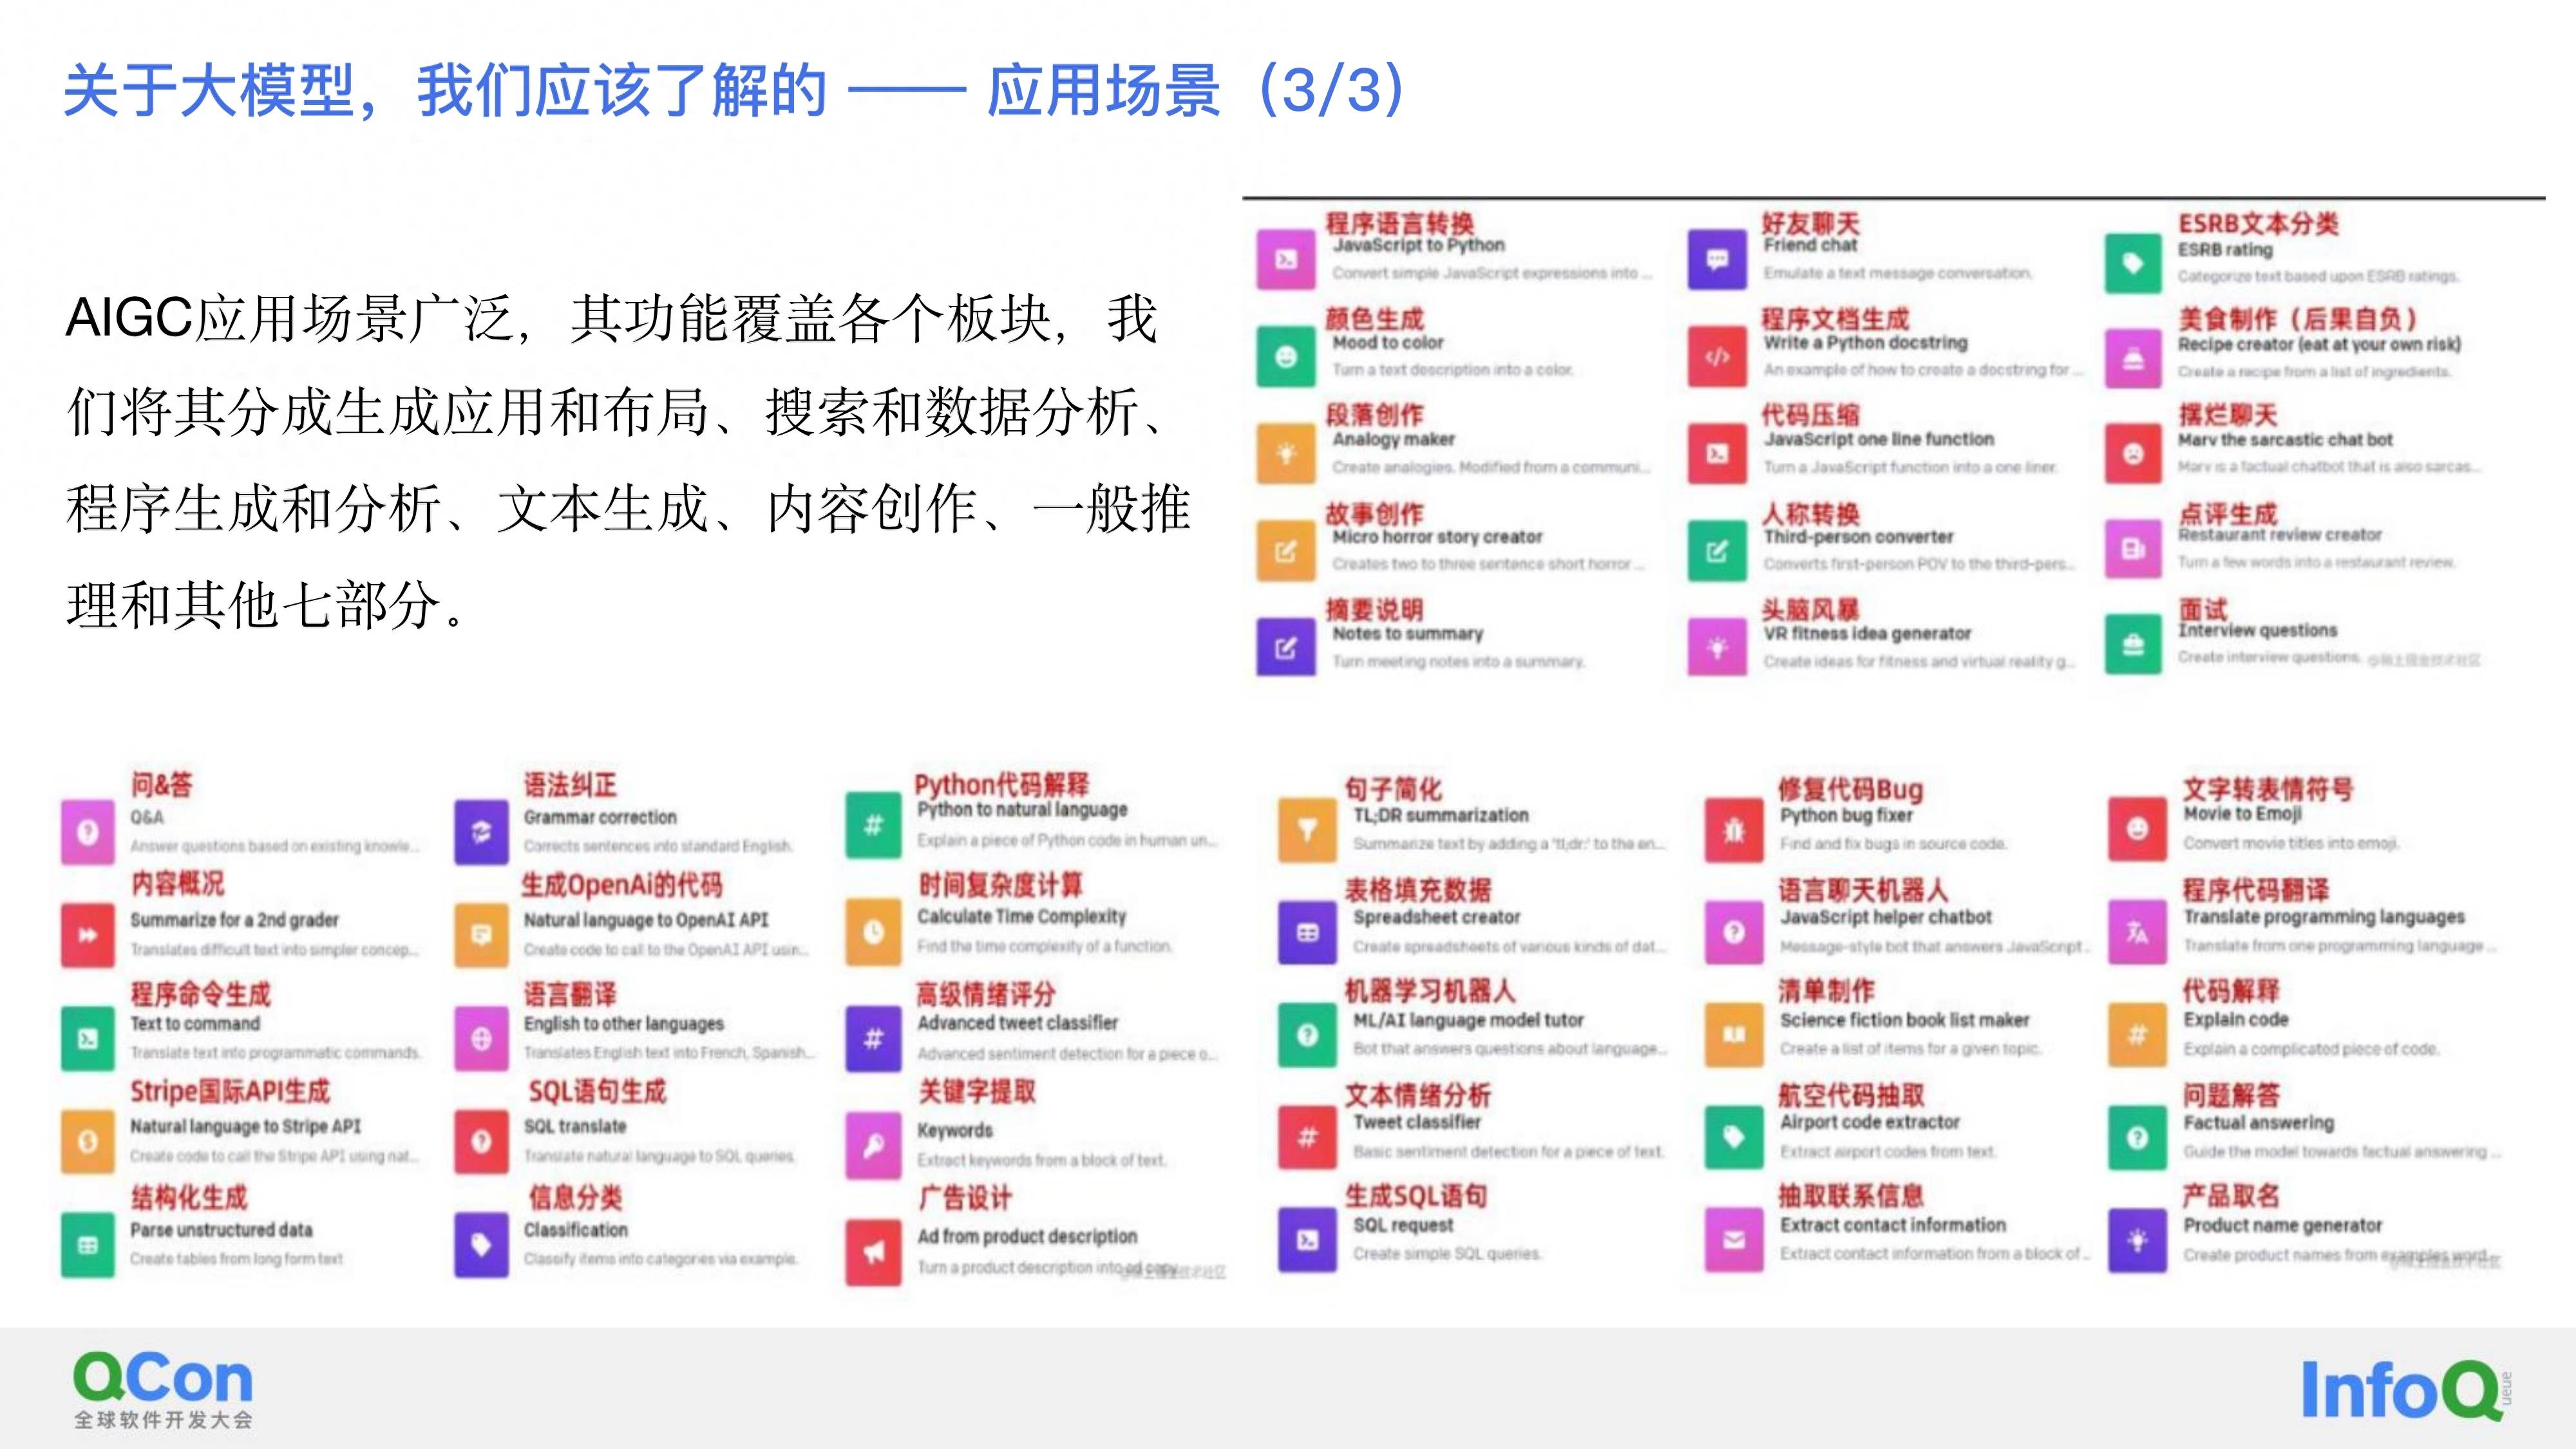Click the Calculate Time Complexity clock icon
This screenshot has height=1449, width=2576.
coord(873,932)
